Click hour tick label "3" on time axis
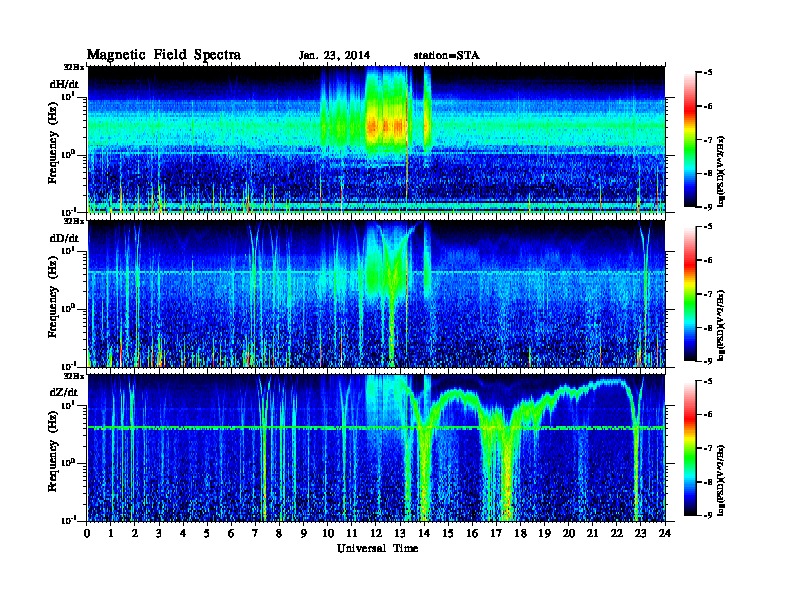 click(159, 533)
